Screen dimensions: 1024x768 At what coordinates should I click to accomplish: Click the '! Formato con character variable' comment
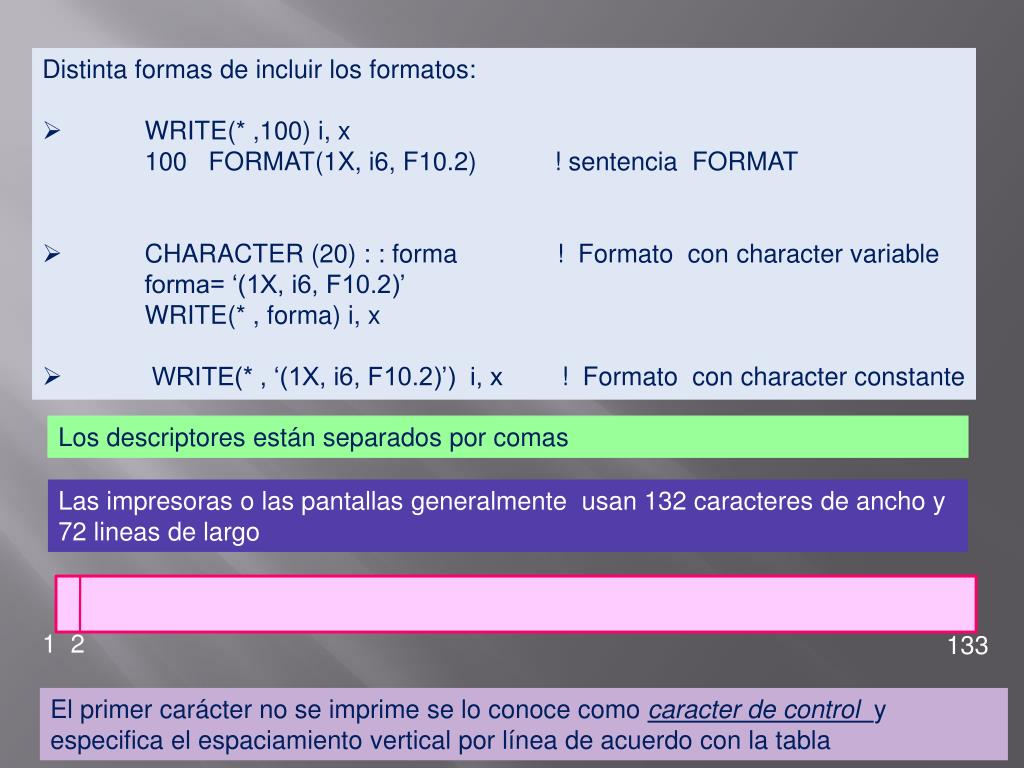tap(748, 253)
